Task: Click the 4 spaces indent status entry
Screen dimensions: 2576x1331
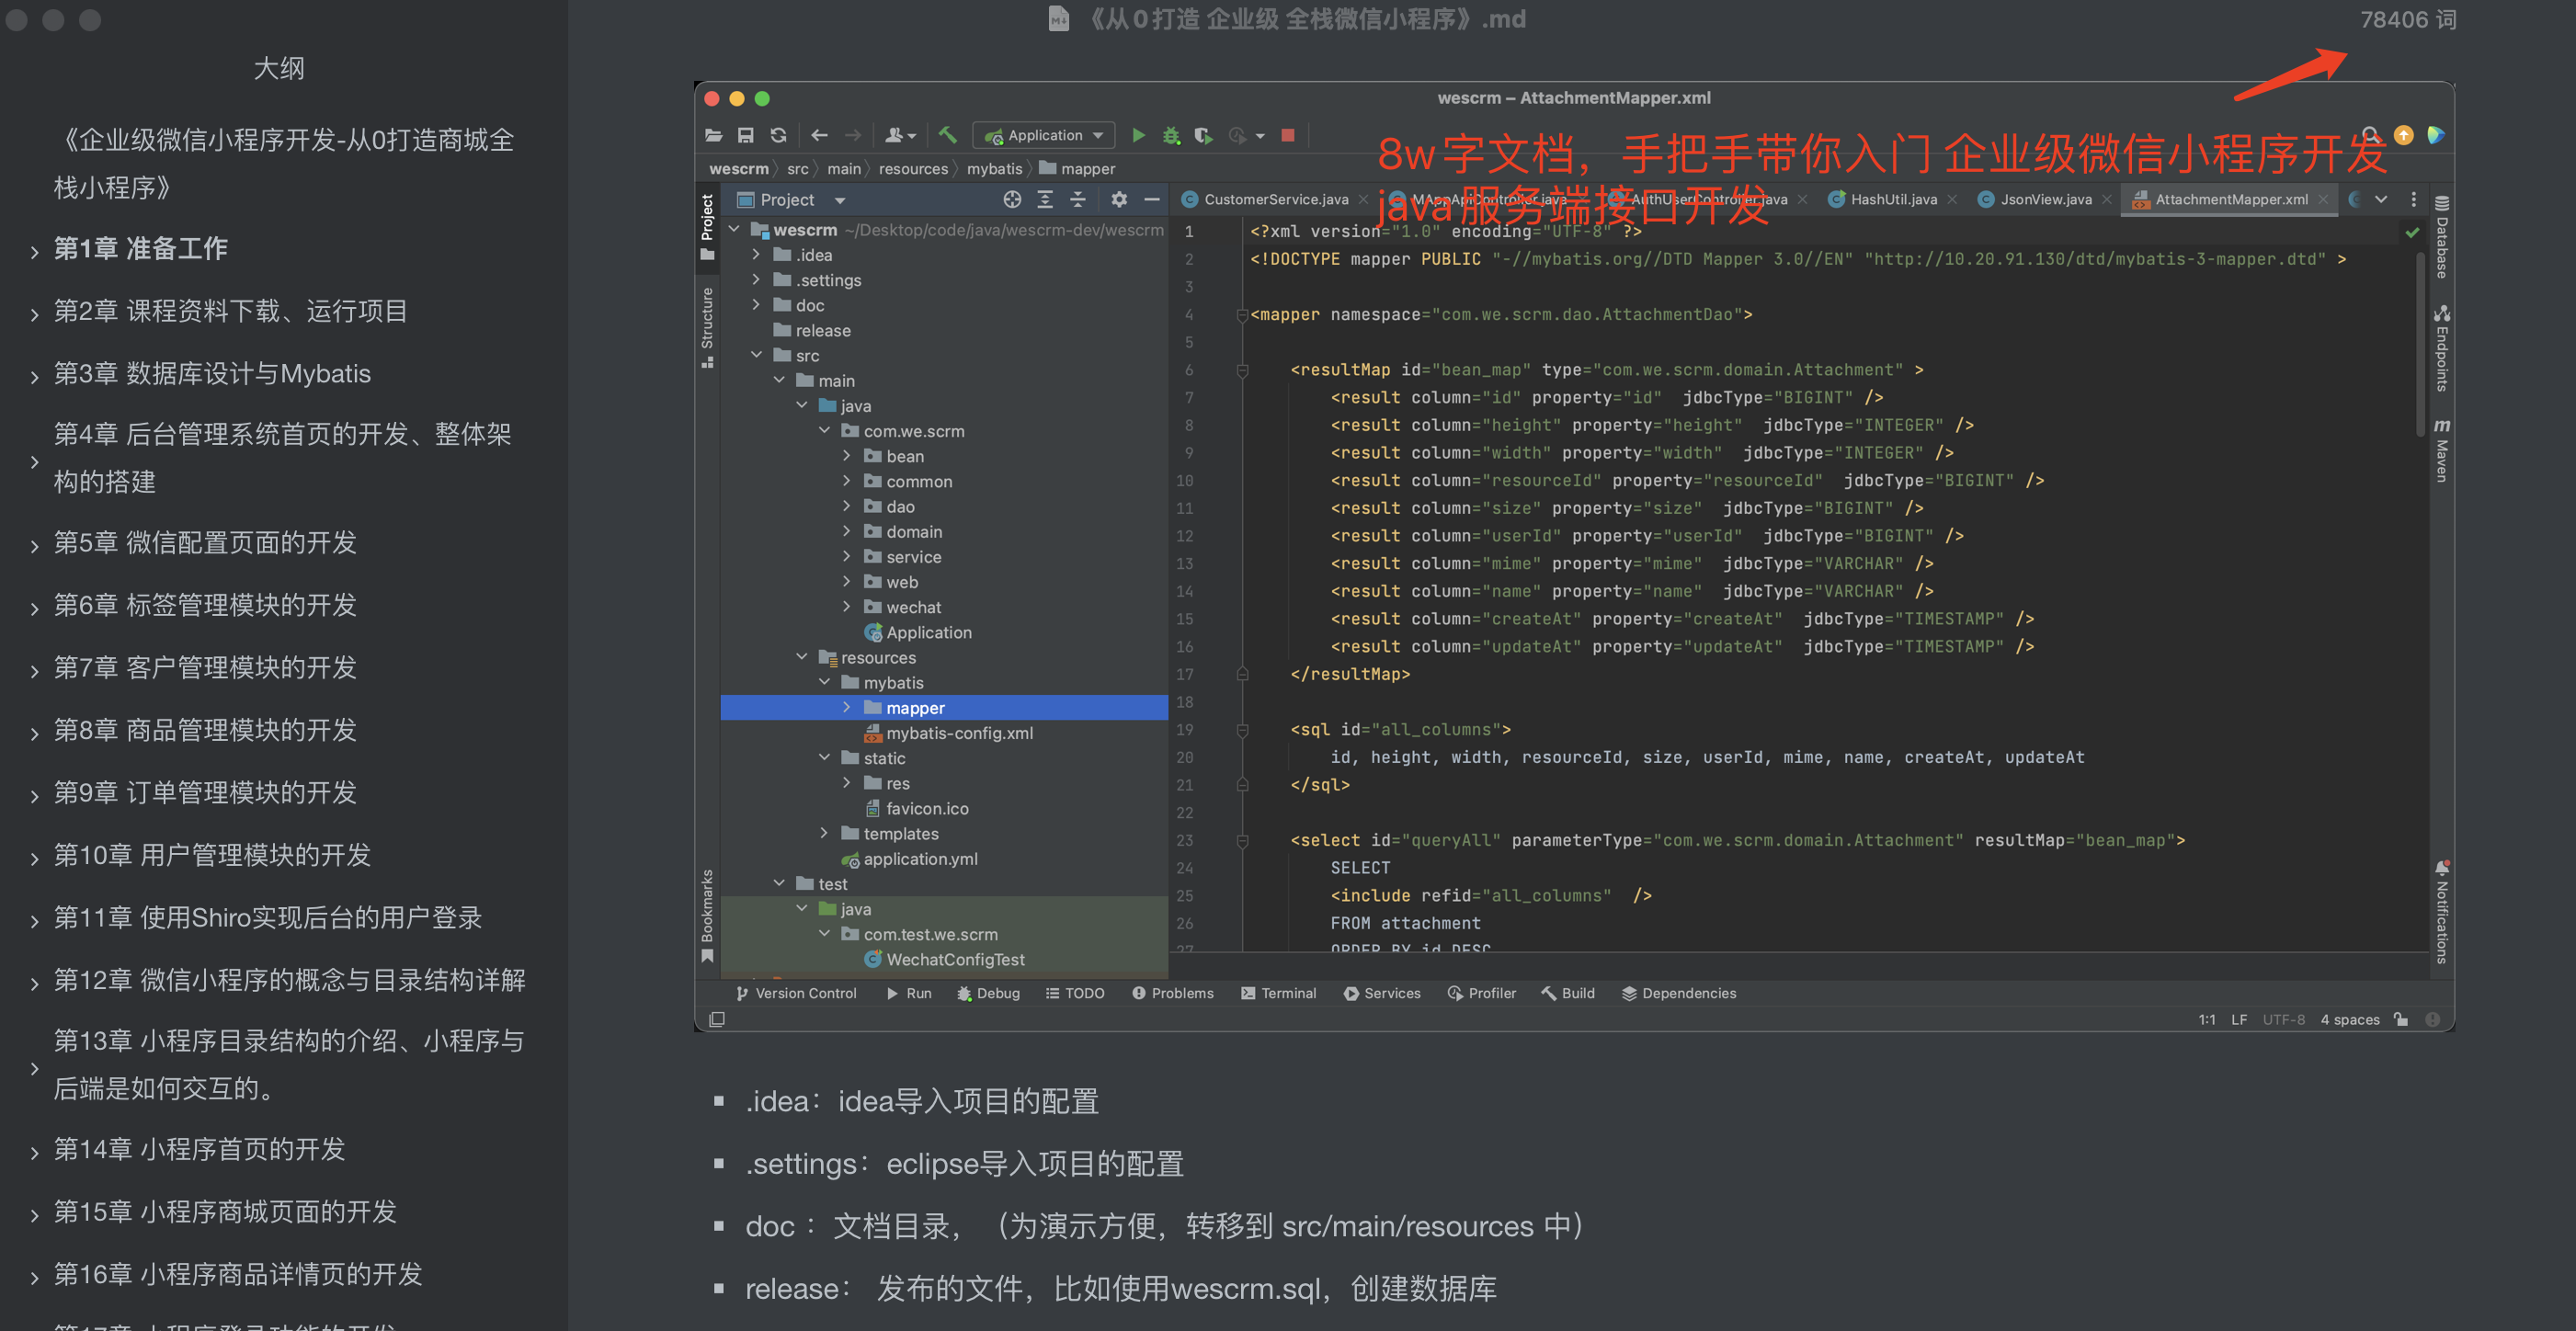Action: tap(2350, 1019)
